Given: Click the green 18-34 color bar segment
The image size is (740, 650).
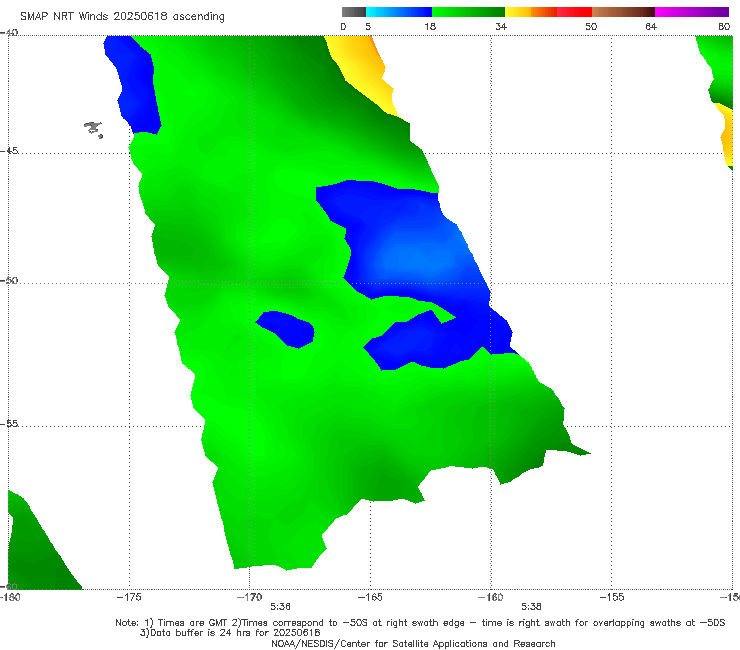Looking at the screenshot, I should point(468,12).
